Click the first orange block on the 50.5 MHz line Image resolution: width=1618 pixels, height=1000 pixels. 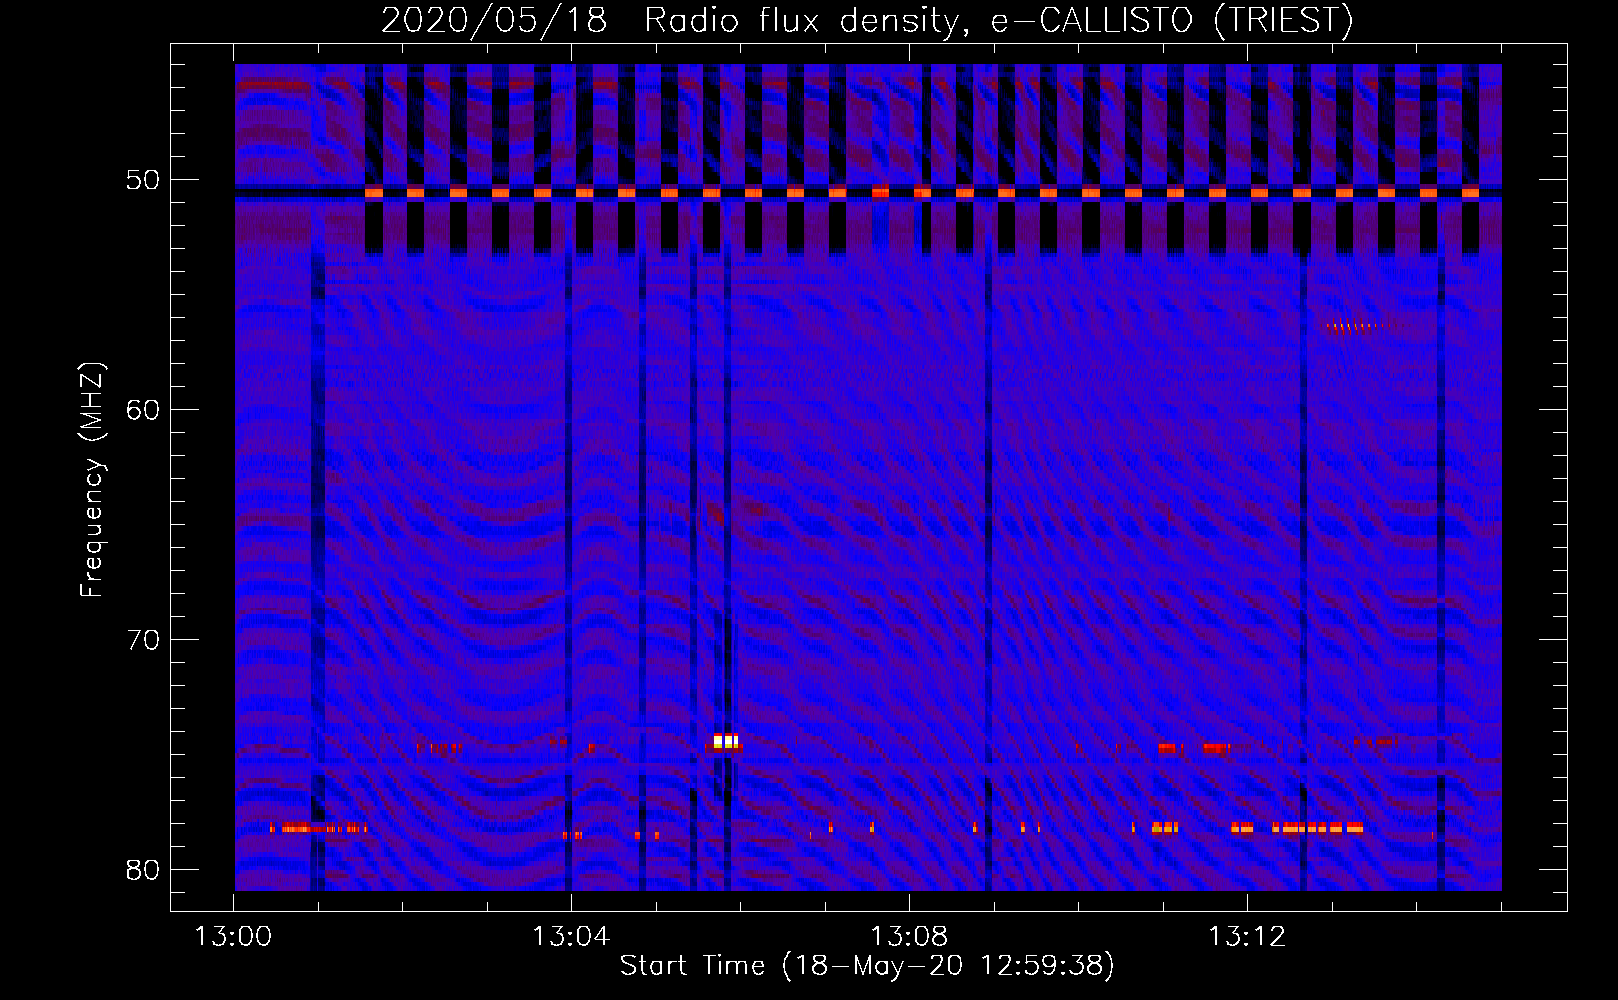click(374, 192)
